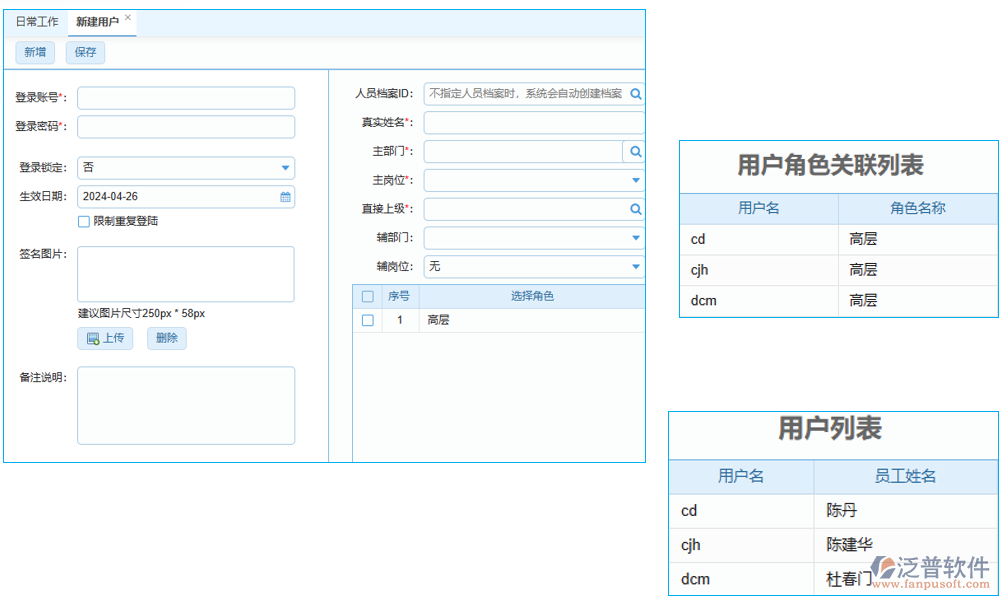Open the 直接上级 supervisor lookup icon

(634, 209)
